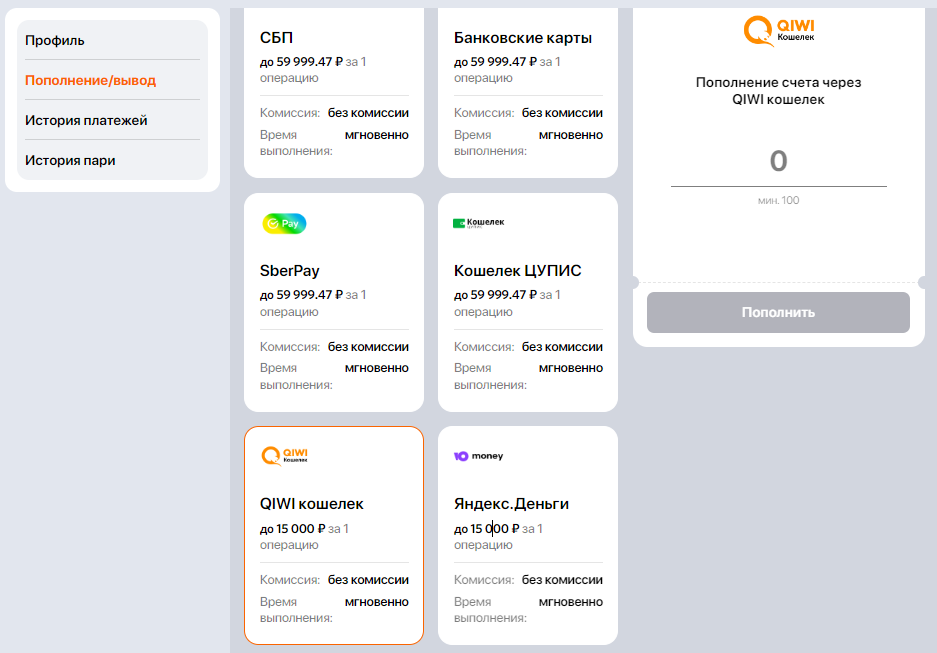Click the YooMoney logo icon

(479, 456)
